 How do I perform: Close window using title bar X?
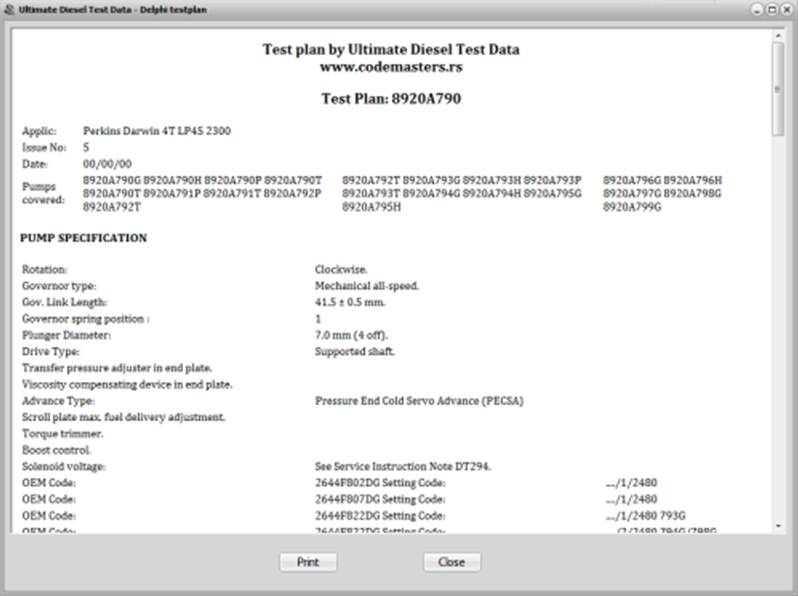coord(786,10)
